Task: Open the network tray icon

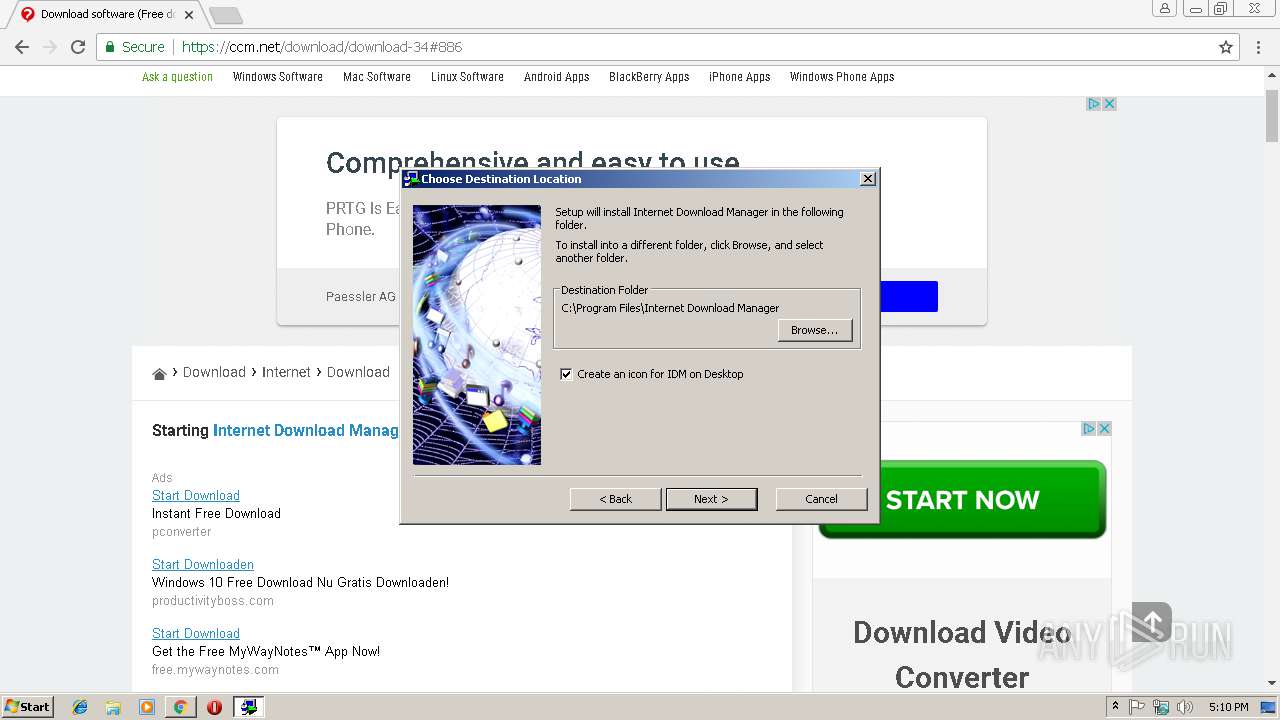Action: pyautogui.click(x=1161, y=707)
